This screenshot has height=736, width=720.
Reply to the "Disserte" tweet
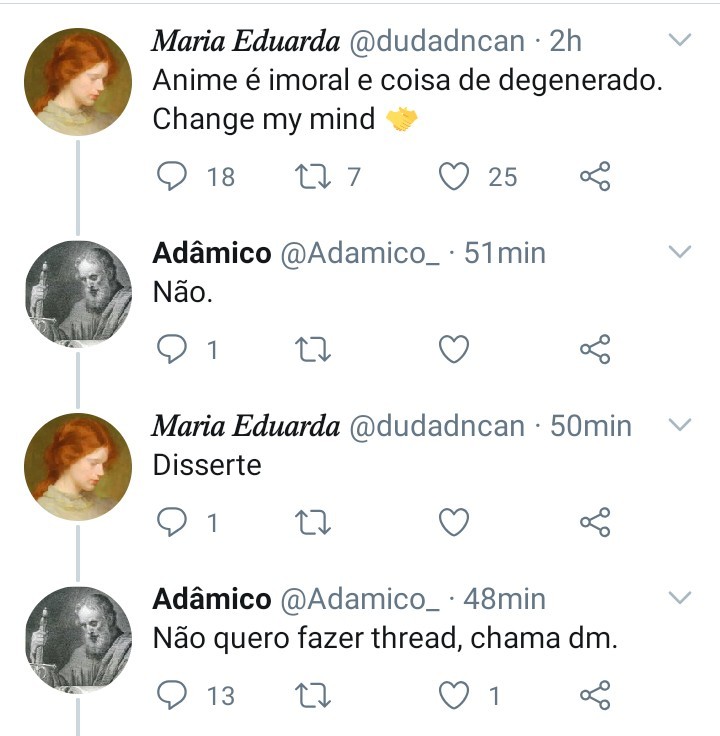click(x=173, y=522)
